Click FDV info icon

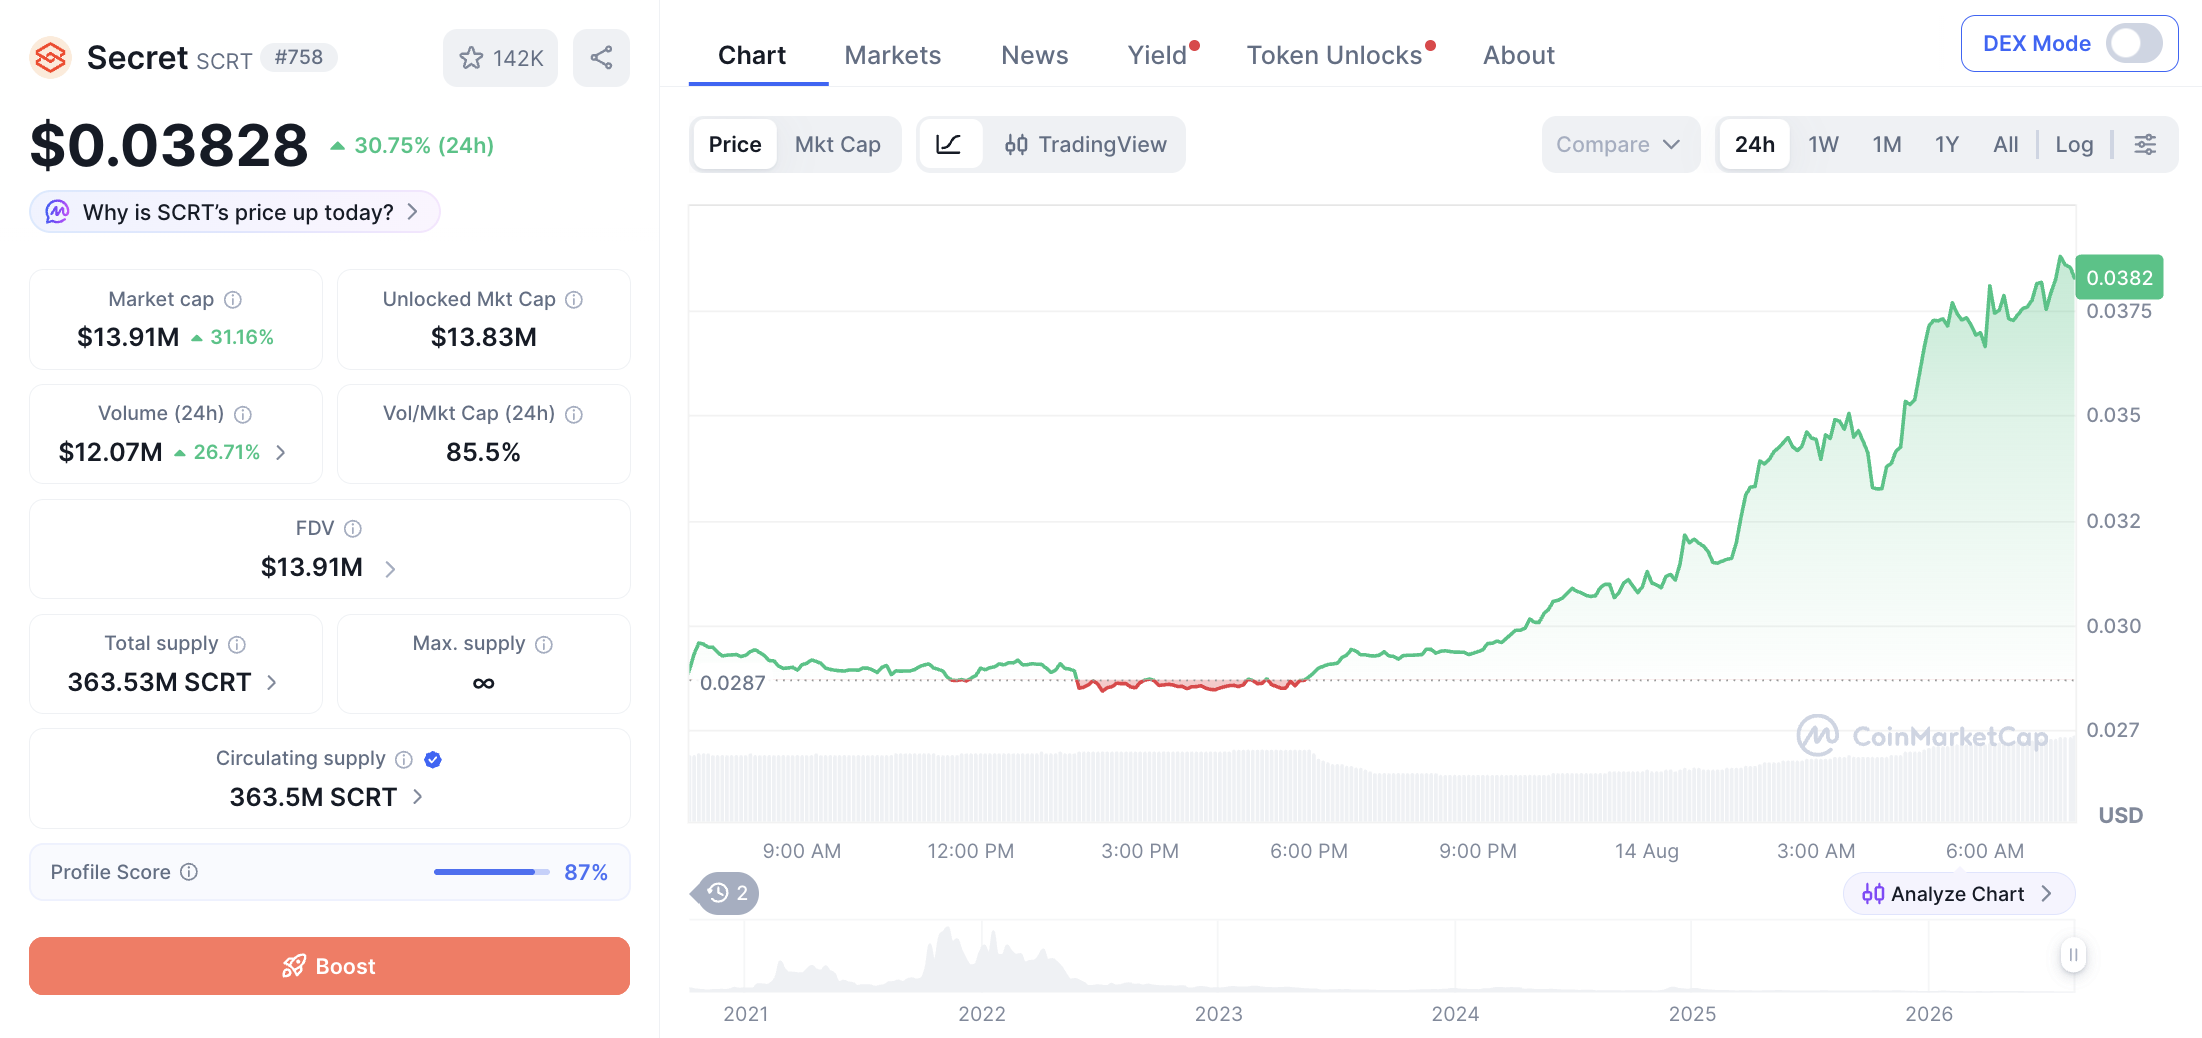(353, 529)
